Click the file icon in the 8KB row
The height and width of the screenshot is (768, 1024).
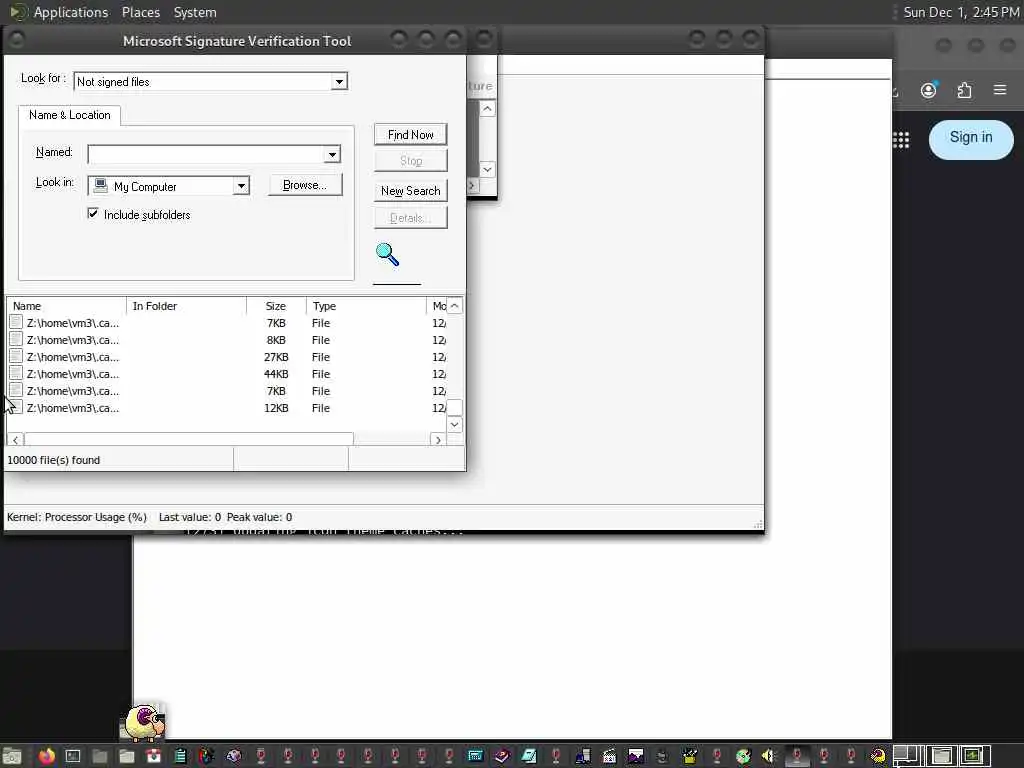tap(16, 340)
